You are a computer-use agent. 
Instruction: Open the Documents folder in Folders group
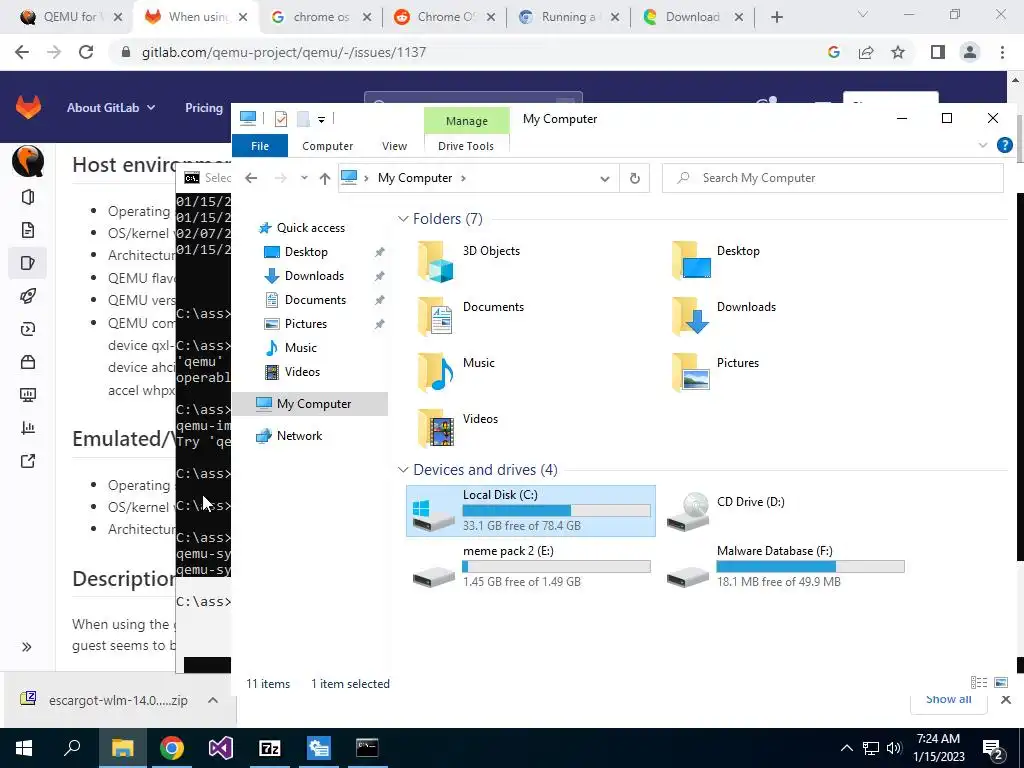pos(471,317)
